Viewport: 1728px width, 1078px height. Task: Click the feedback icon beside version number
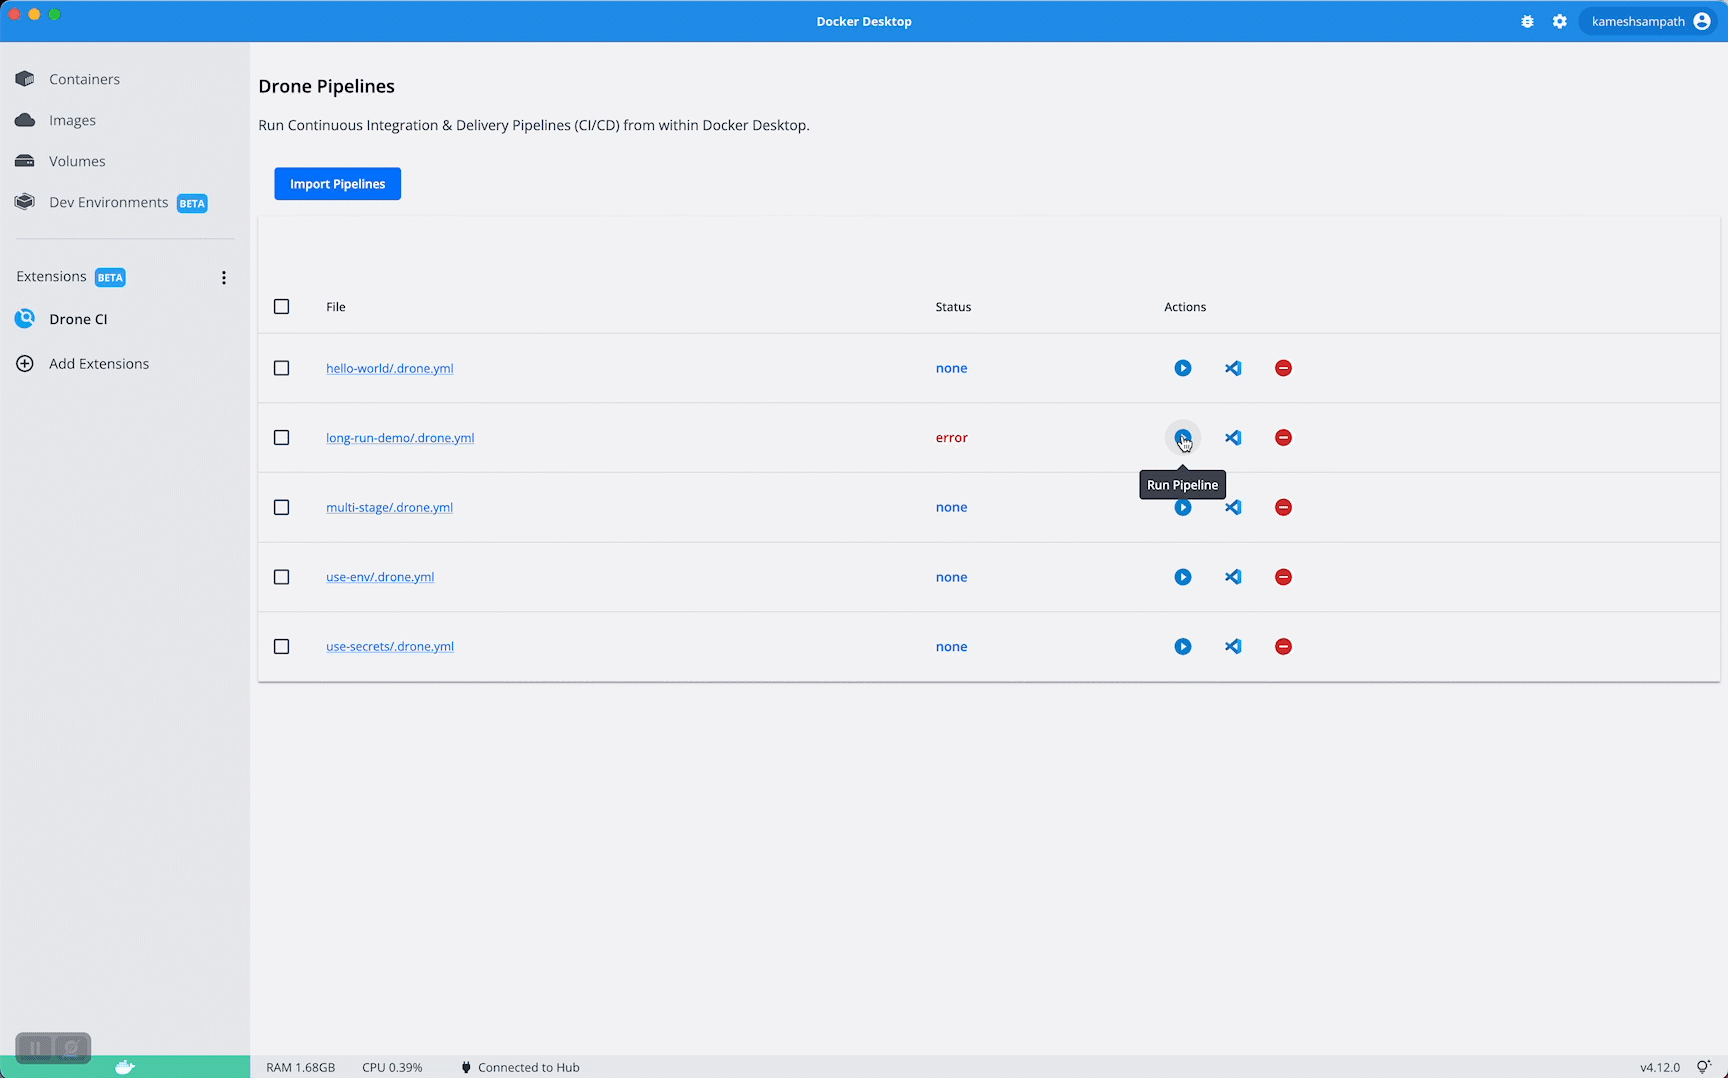(1704, 1067)
